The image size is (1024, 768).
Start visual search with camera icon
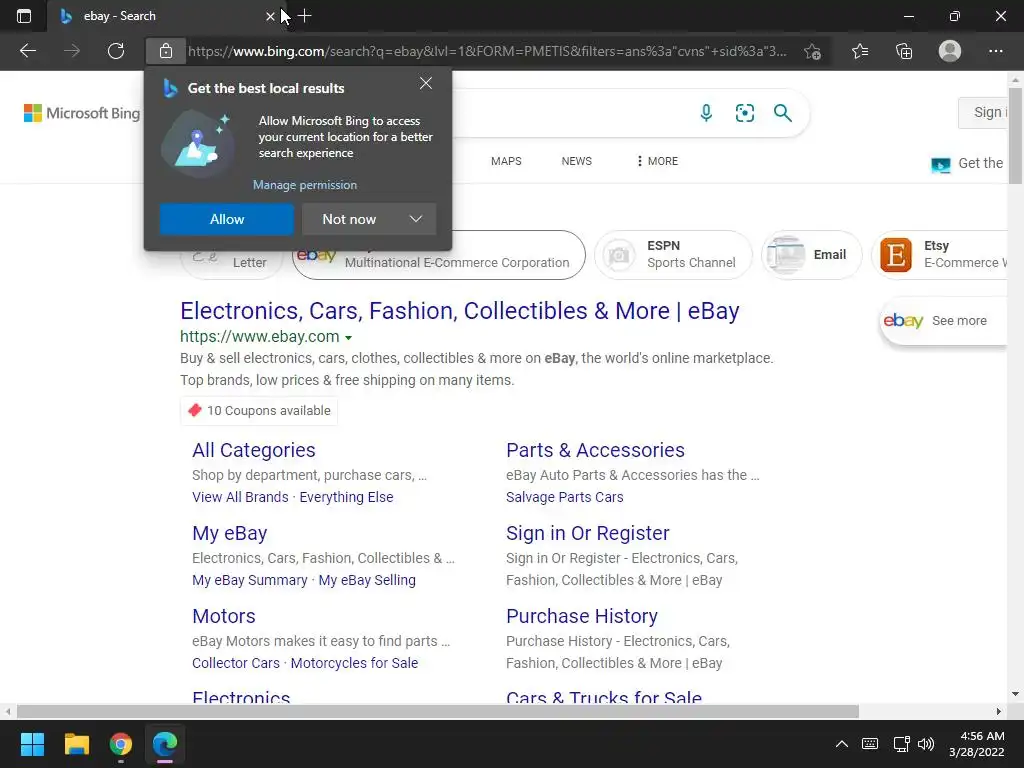744,113
